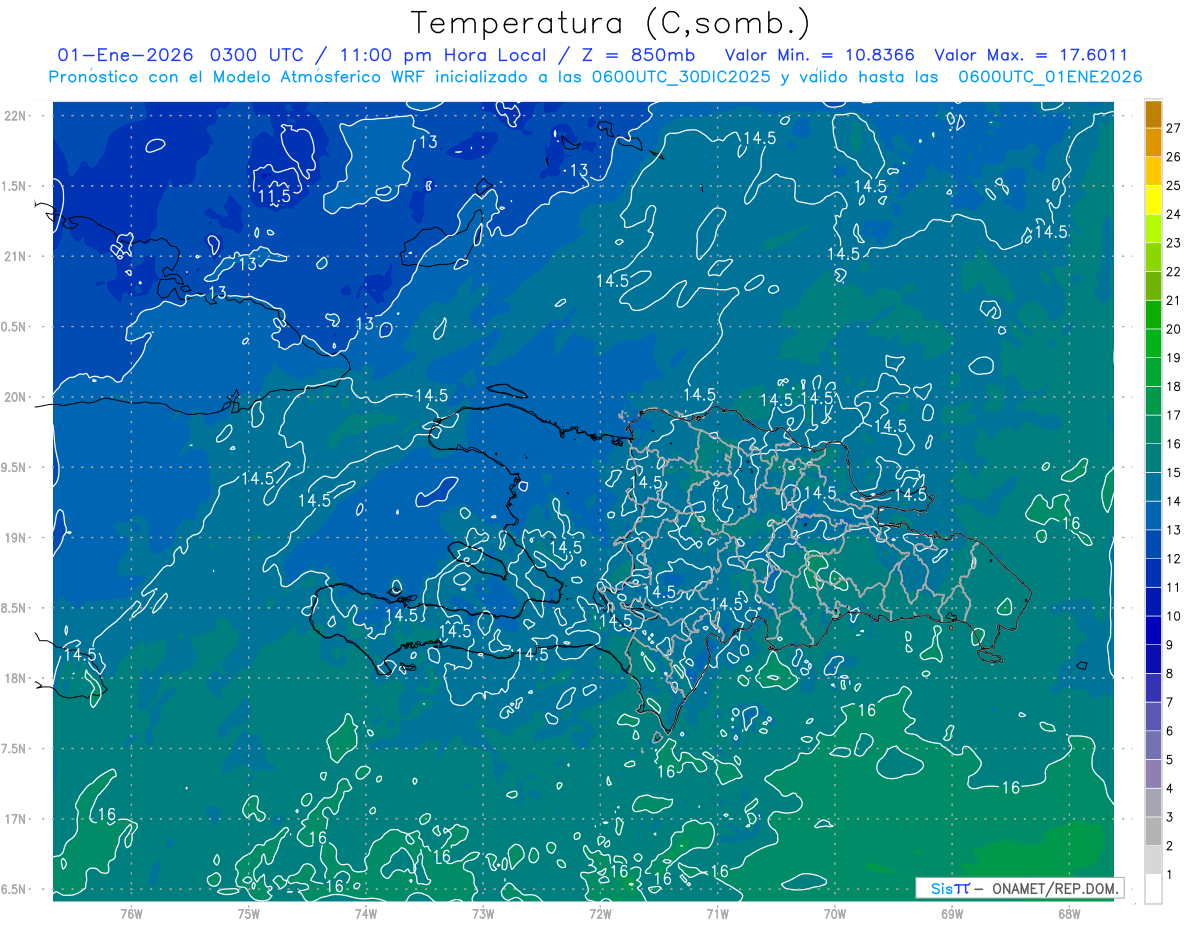Click the "73W" longitude axis label
The image size is (1200, 927).
tap(483, 914)
